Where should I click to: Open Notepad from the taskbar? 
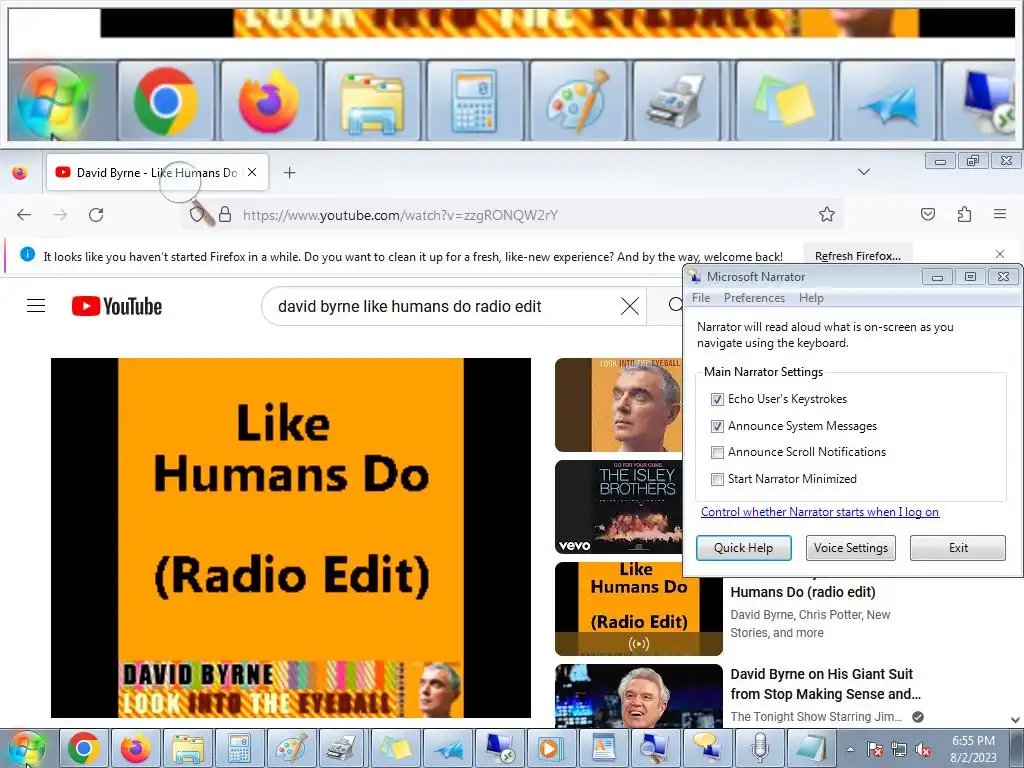coord(811,748)
